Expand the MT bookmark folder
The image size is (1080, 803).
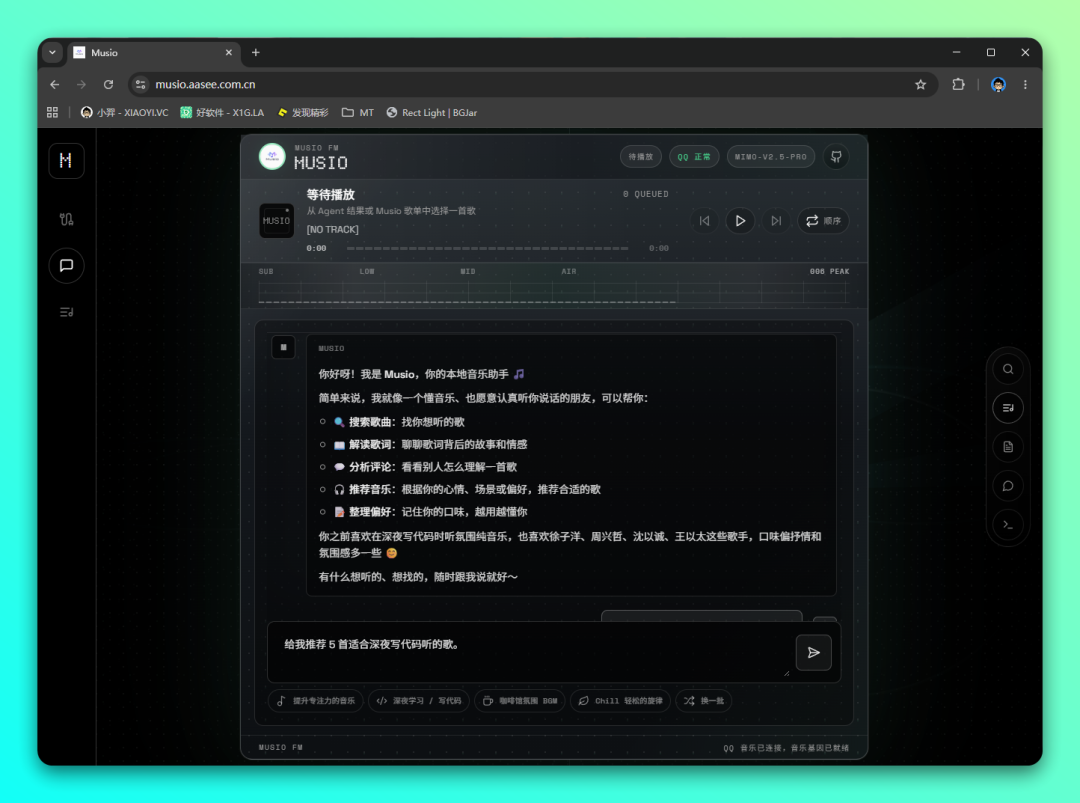tap(358, 112)
